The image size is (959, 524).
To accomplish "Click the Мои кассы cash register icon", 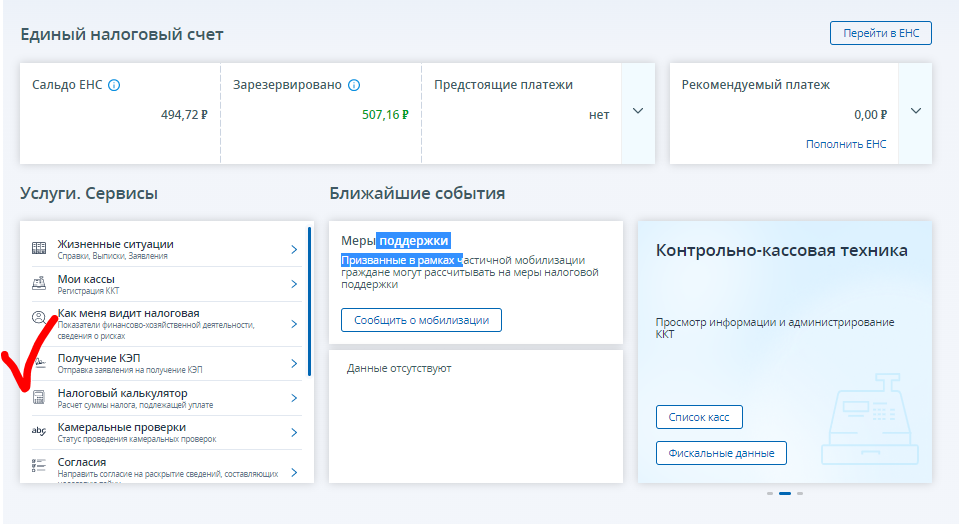I will pyautogui.click(x=39, y=283).
